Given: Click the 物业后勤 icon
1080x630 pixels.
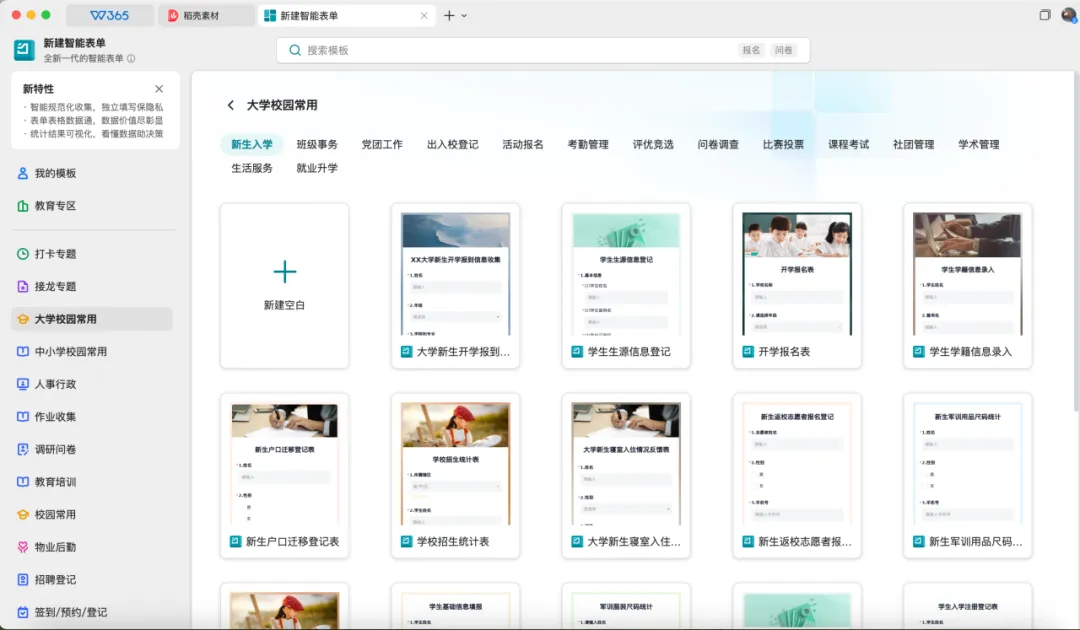Looking at the screenshot, I should (23, 547).
